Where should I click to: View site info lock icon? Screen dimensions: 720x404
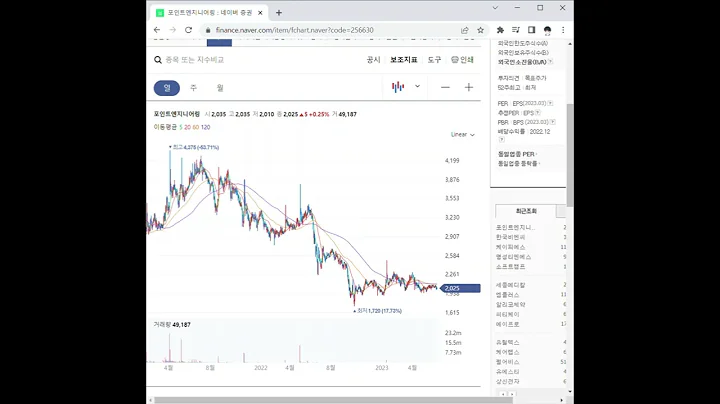(x=208, y=30)
